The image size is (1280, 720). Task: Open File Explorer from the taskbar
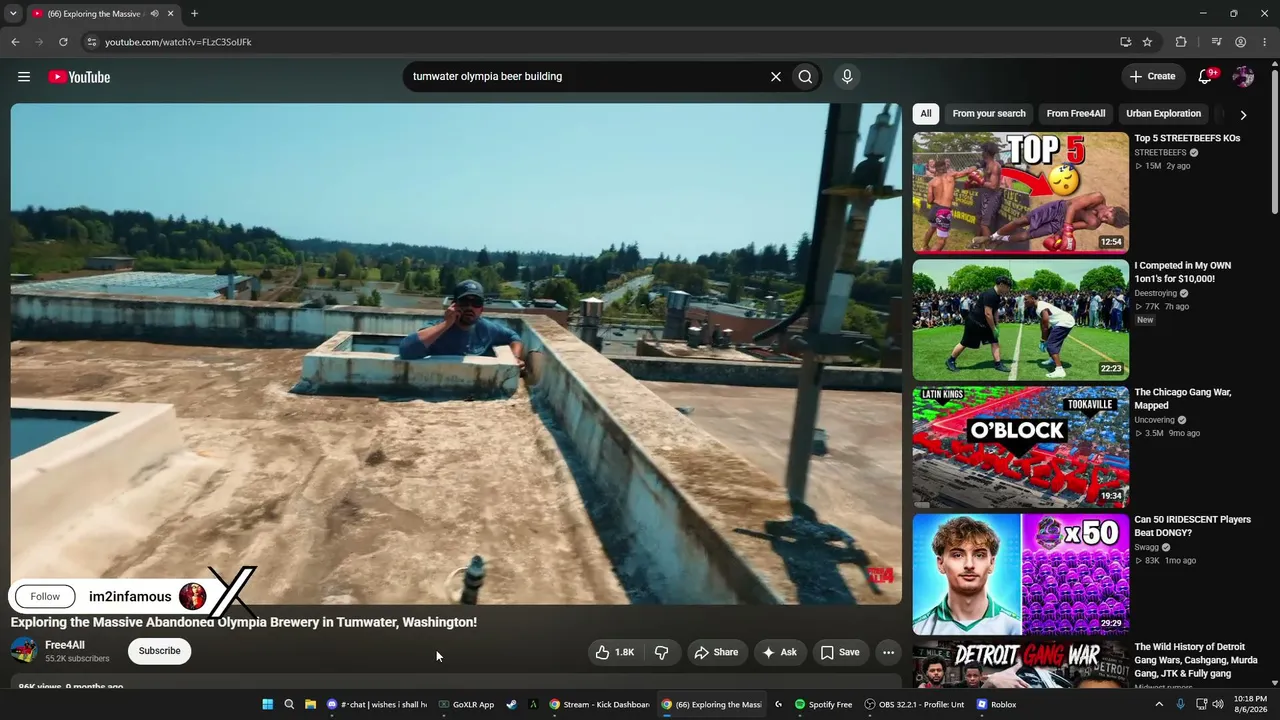point(310,704)
